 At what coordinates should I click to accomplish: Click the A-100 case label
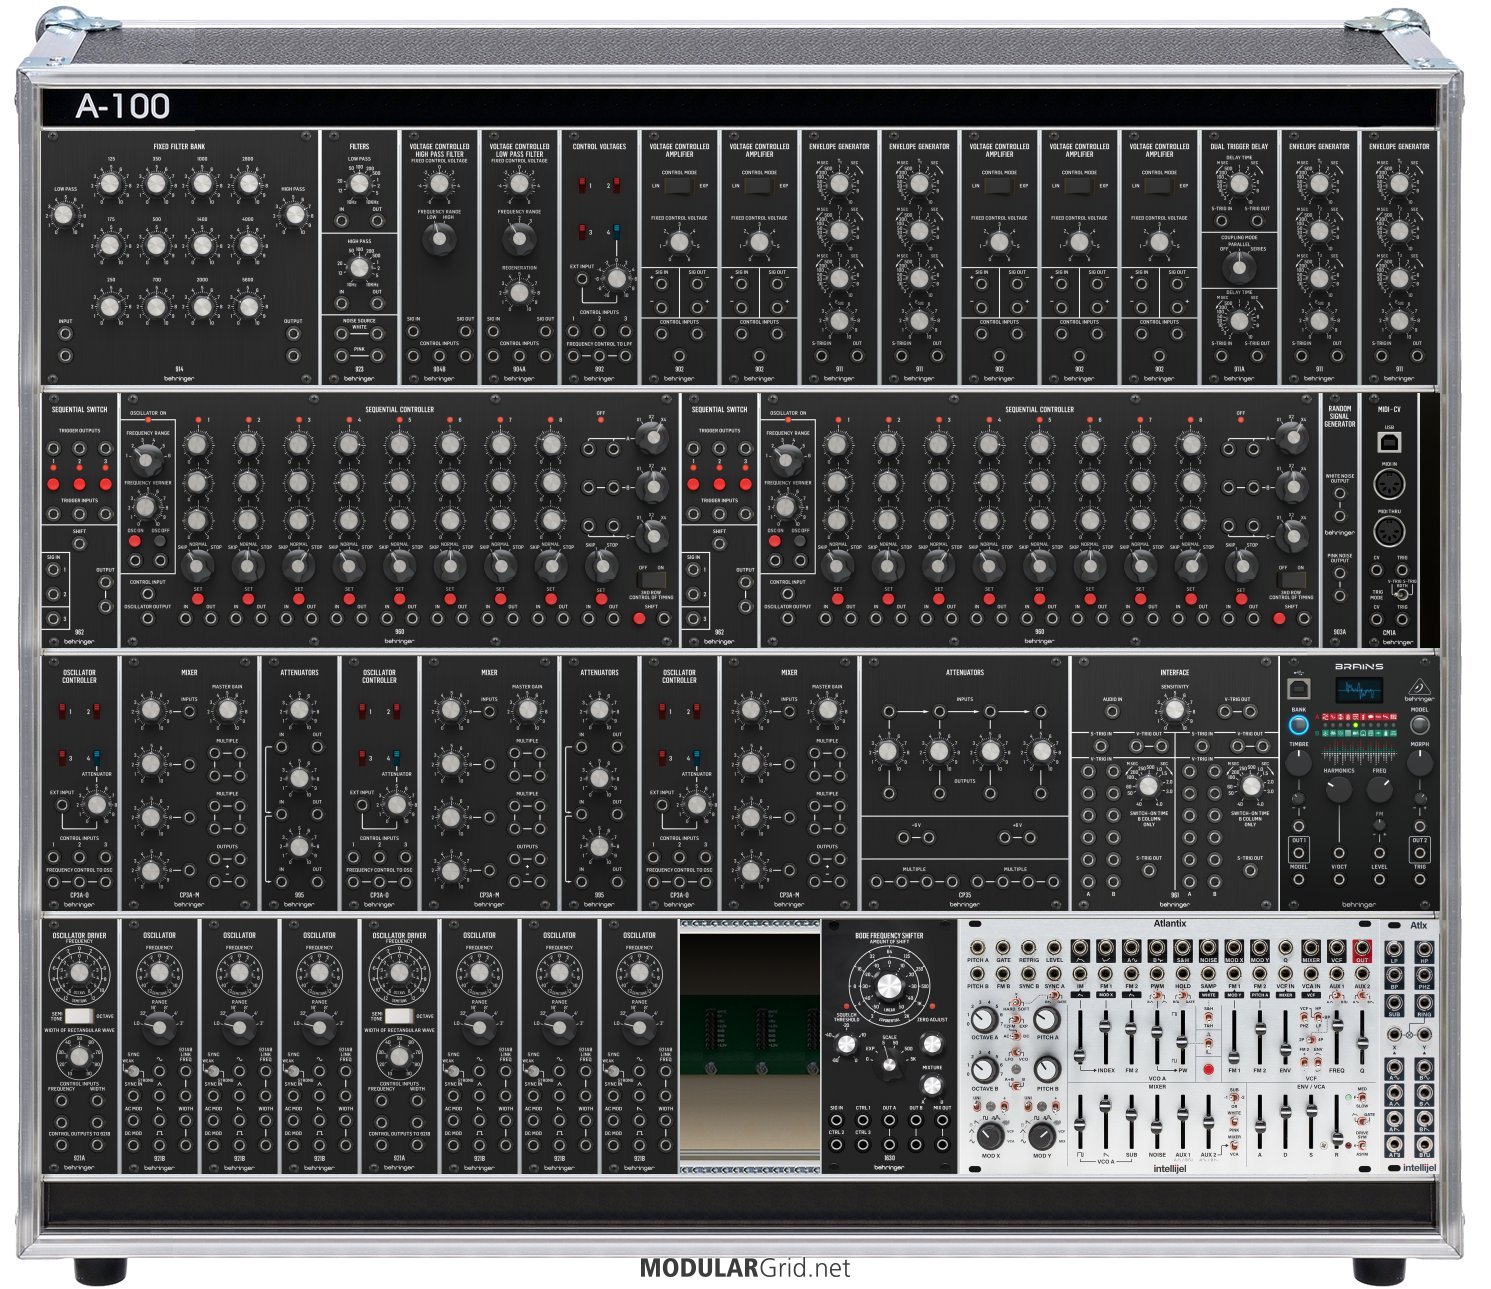pos(123,106)
